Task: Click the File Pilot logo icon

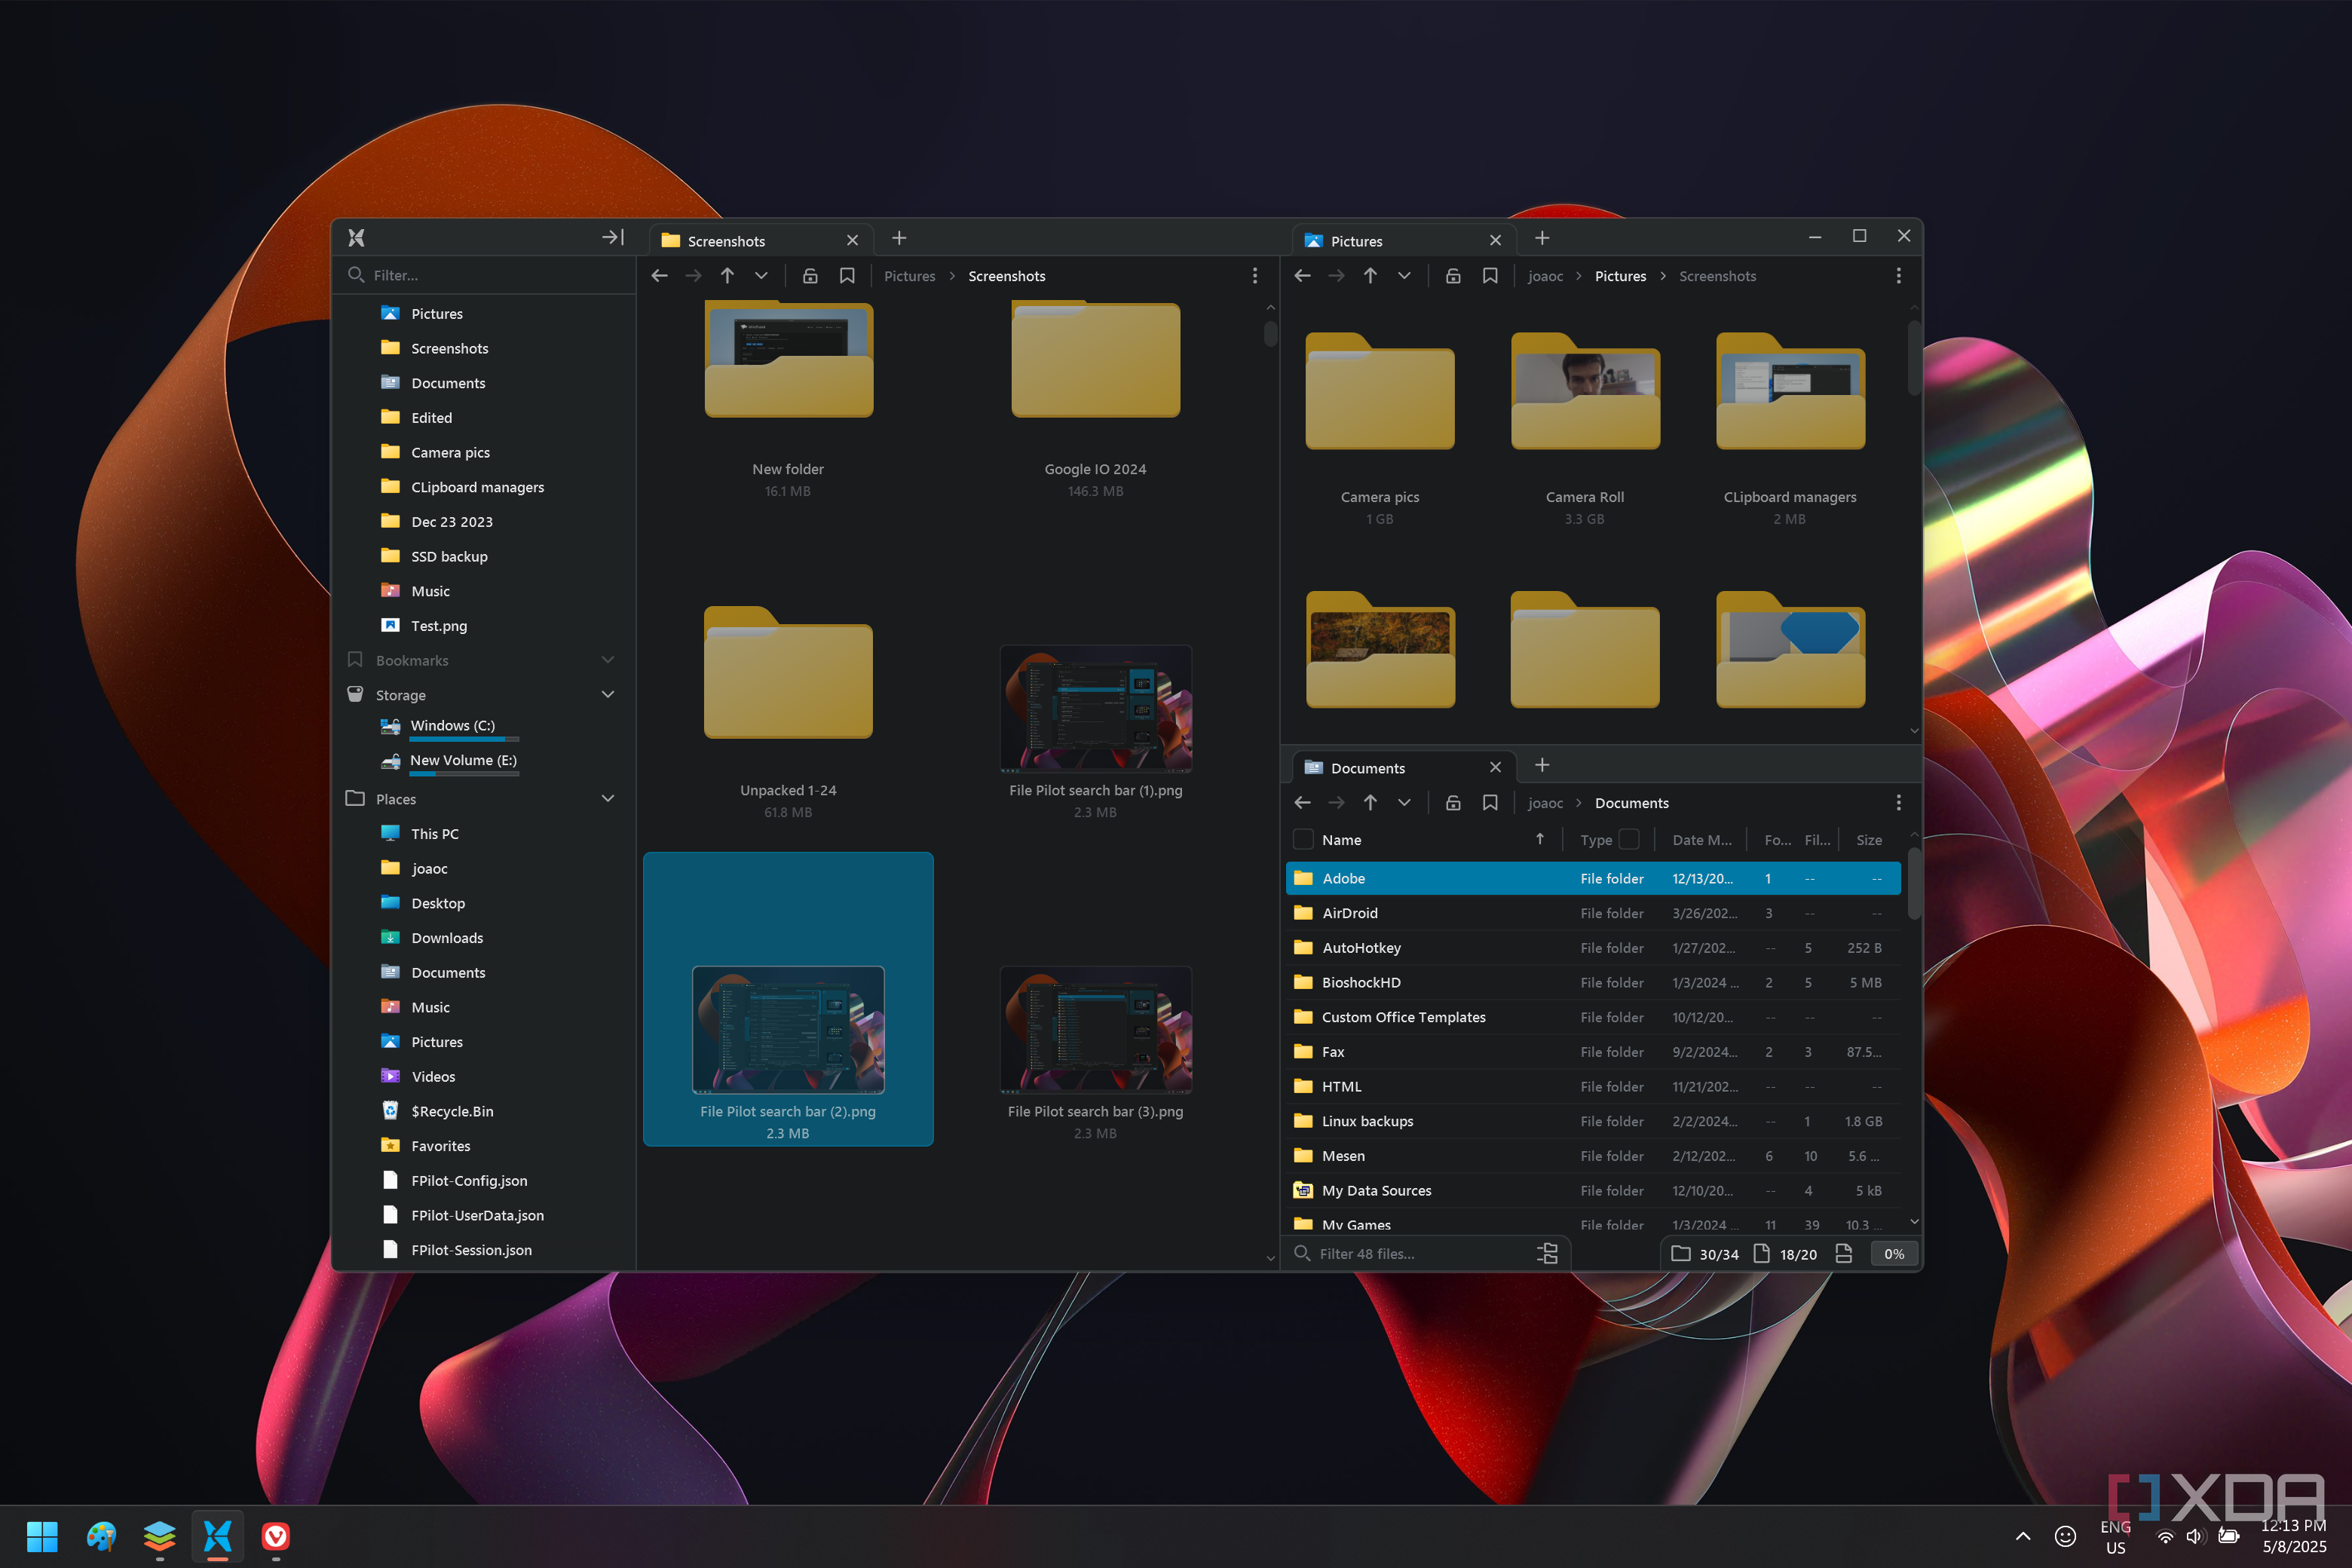Action: (357, 237)
